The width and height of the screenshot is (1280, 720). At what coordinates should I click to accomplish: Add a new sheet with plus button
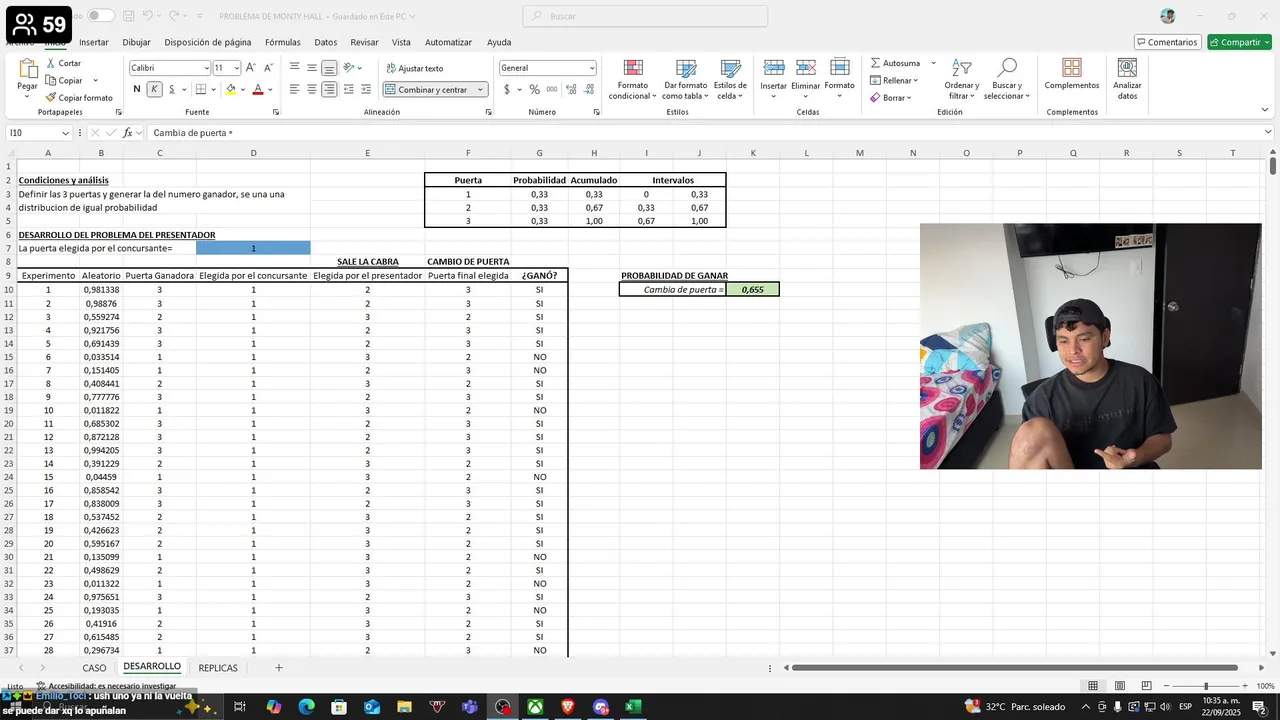click(279, 668)
